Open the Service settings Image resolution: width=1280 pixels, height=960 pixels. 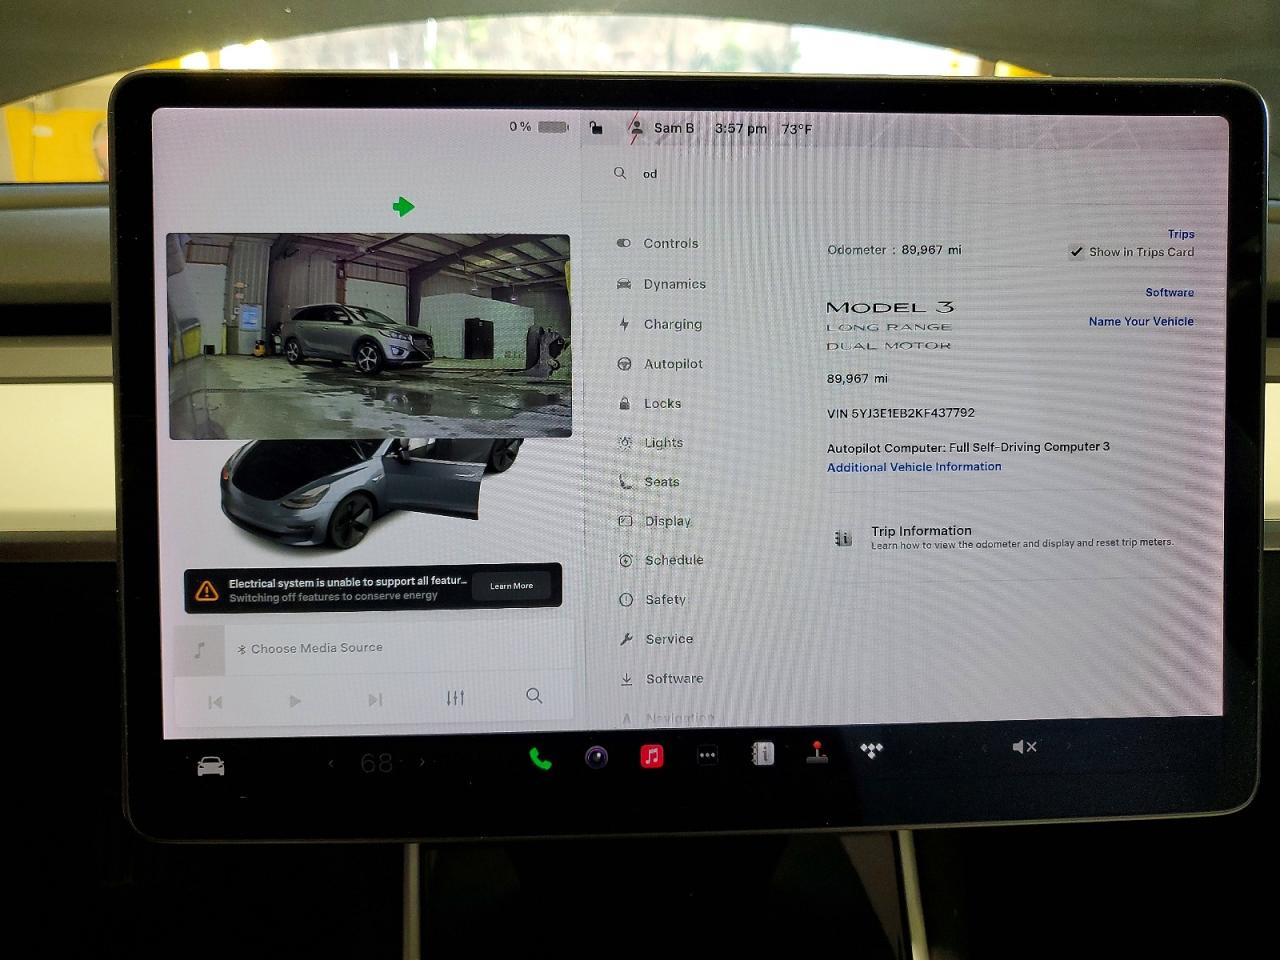pyautogui.click(x=656, y=639)
